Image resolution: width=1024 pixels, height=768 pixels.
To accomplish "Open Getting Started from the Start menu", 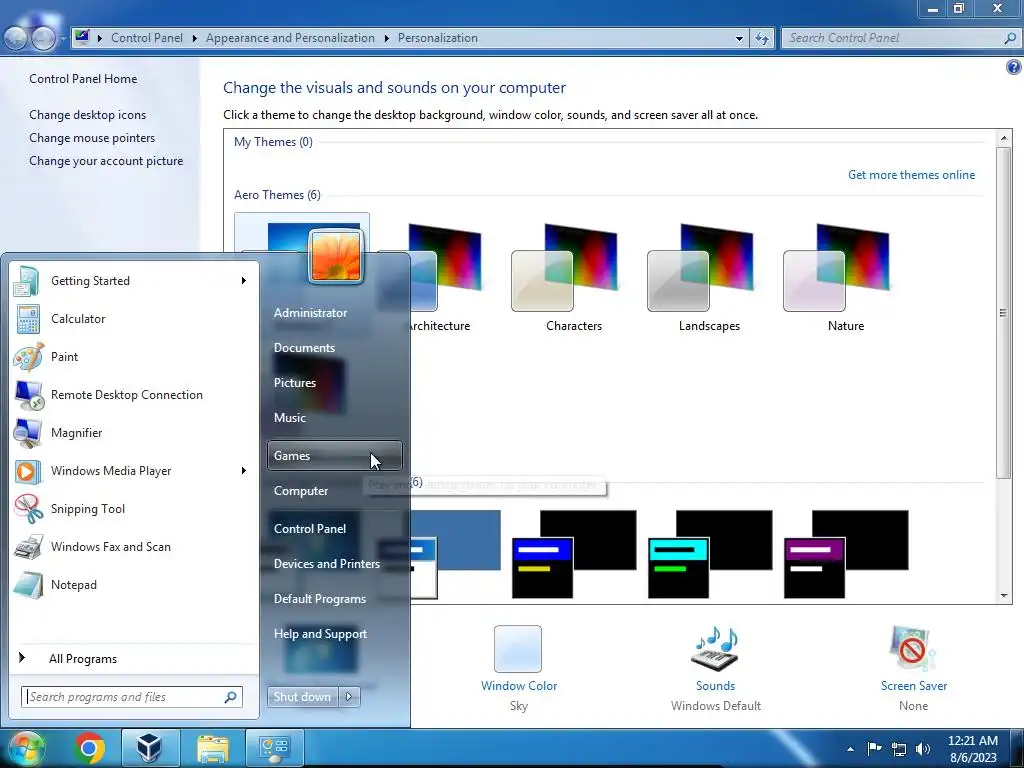I will tap(134, 281).
